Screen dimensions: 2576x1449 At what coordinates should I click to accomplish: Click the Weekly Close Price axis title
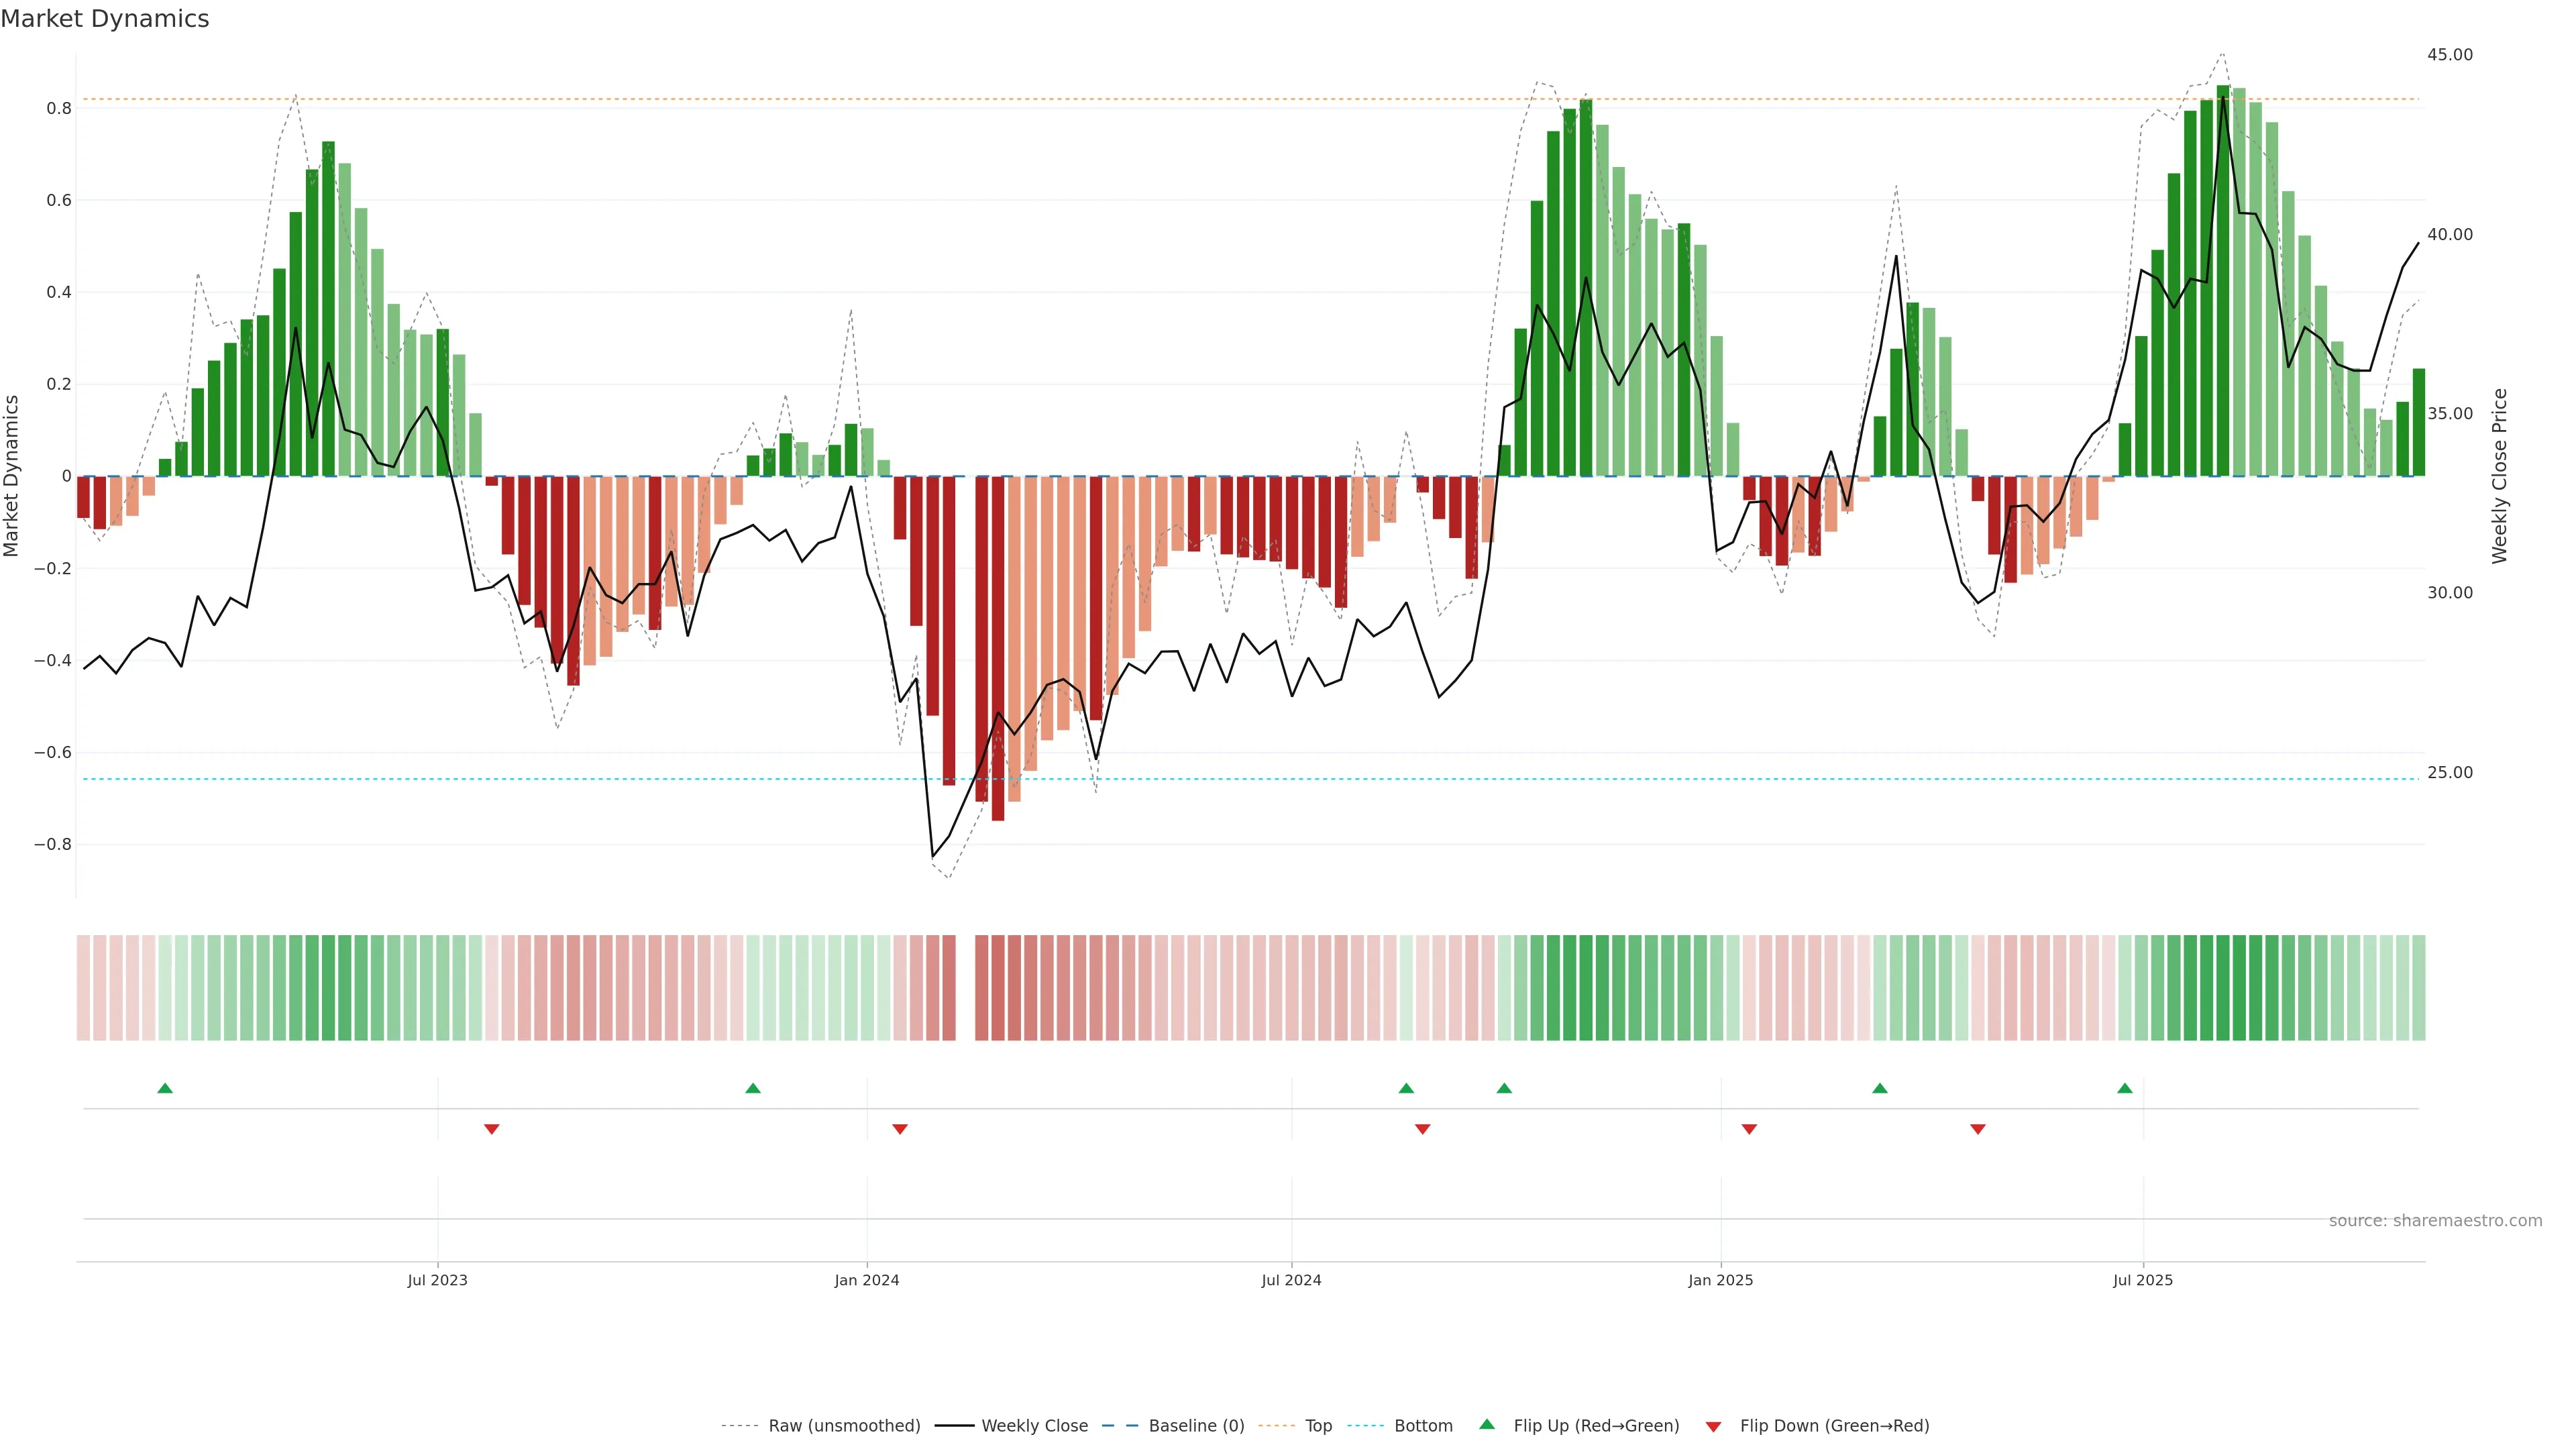coord(2499,476)
